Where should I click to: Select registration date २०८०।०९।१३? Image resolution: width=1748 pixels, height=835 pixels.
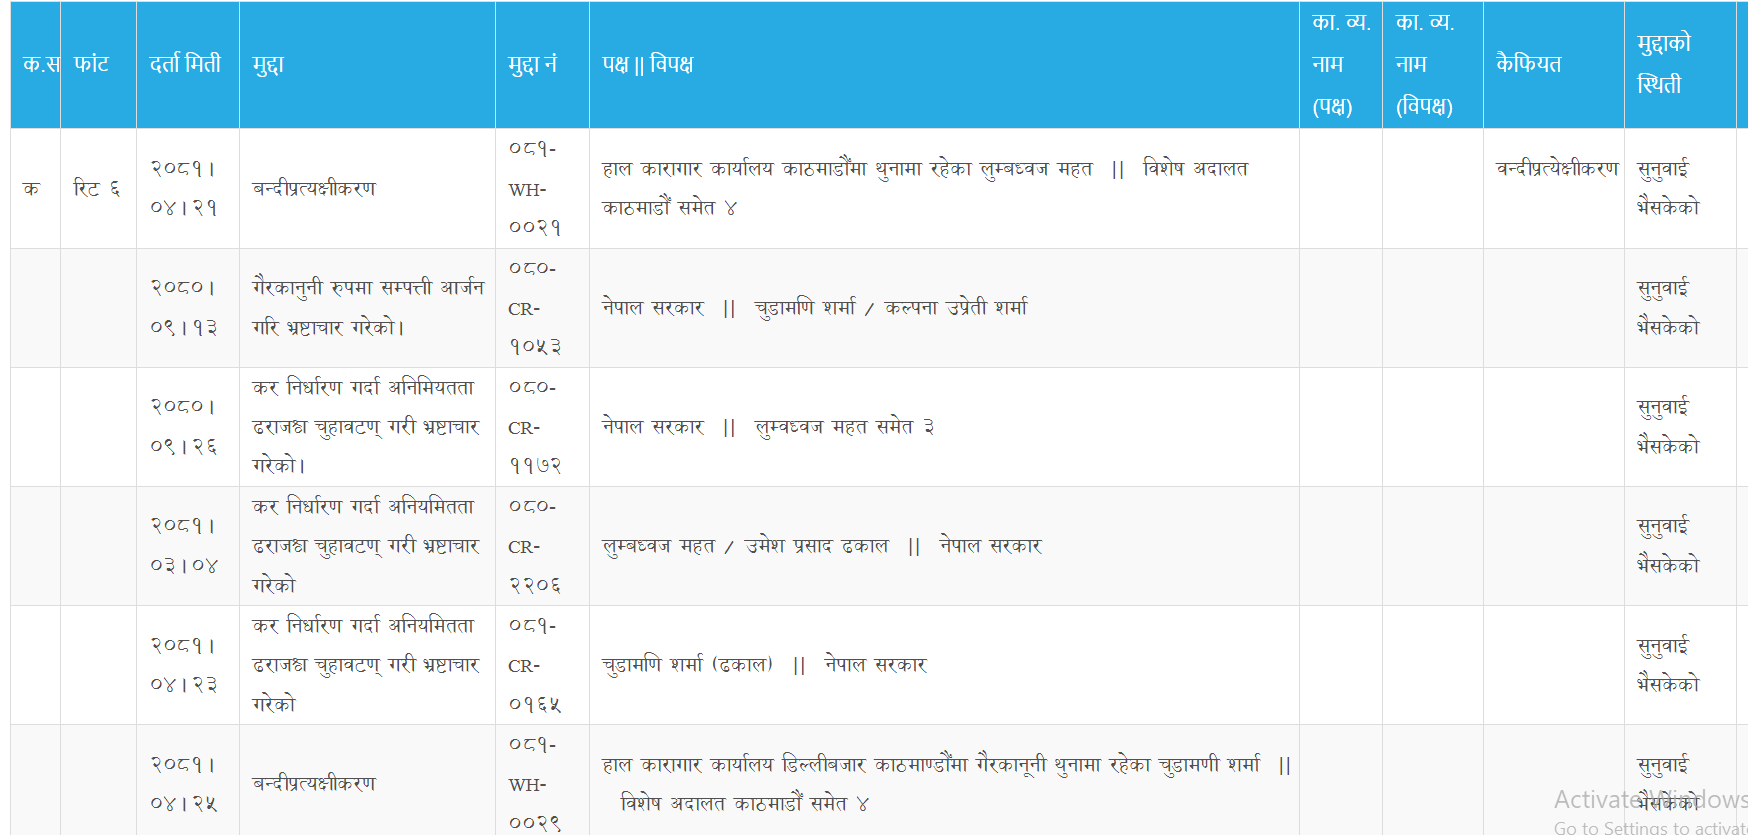[x=184, y=307]
